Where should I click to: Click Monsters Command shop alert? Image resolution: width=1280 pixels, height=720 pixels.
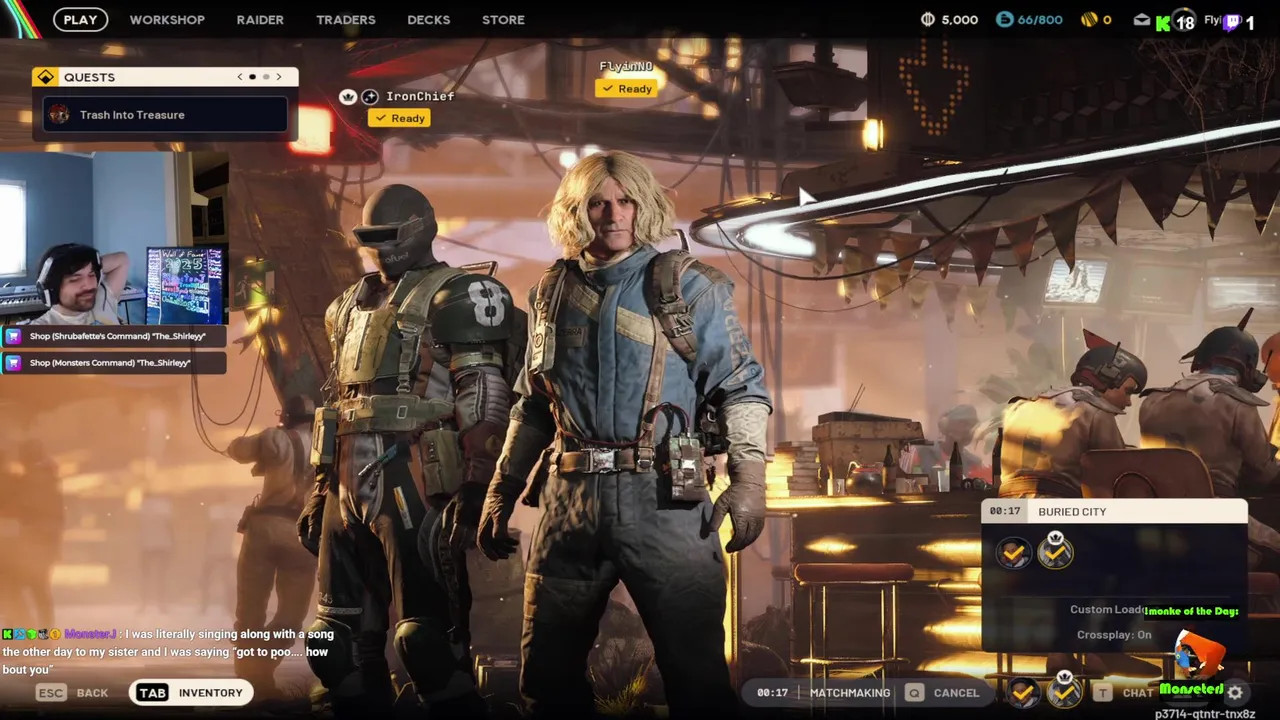coord(113,363)
